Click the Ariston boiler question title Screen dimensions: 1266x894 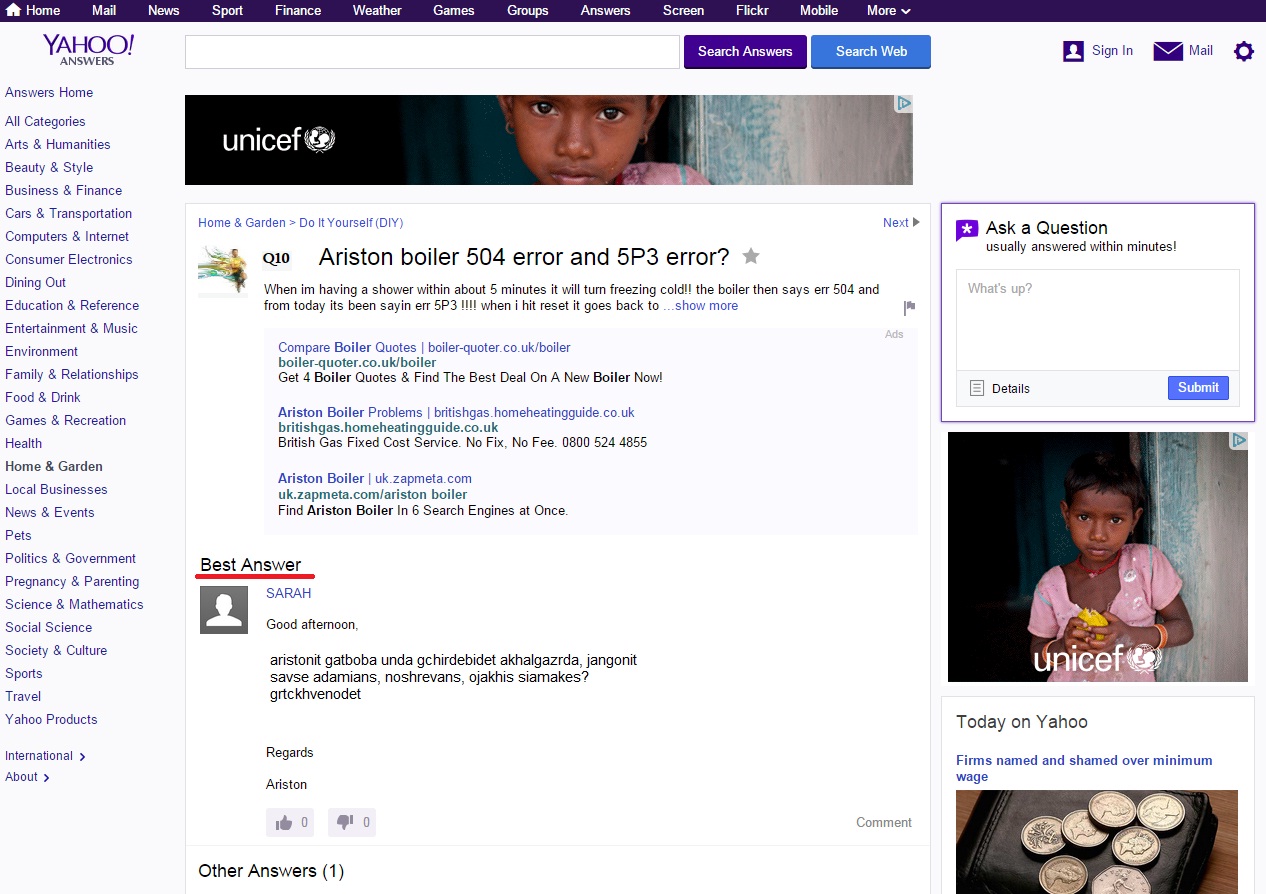pos(524,257)
